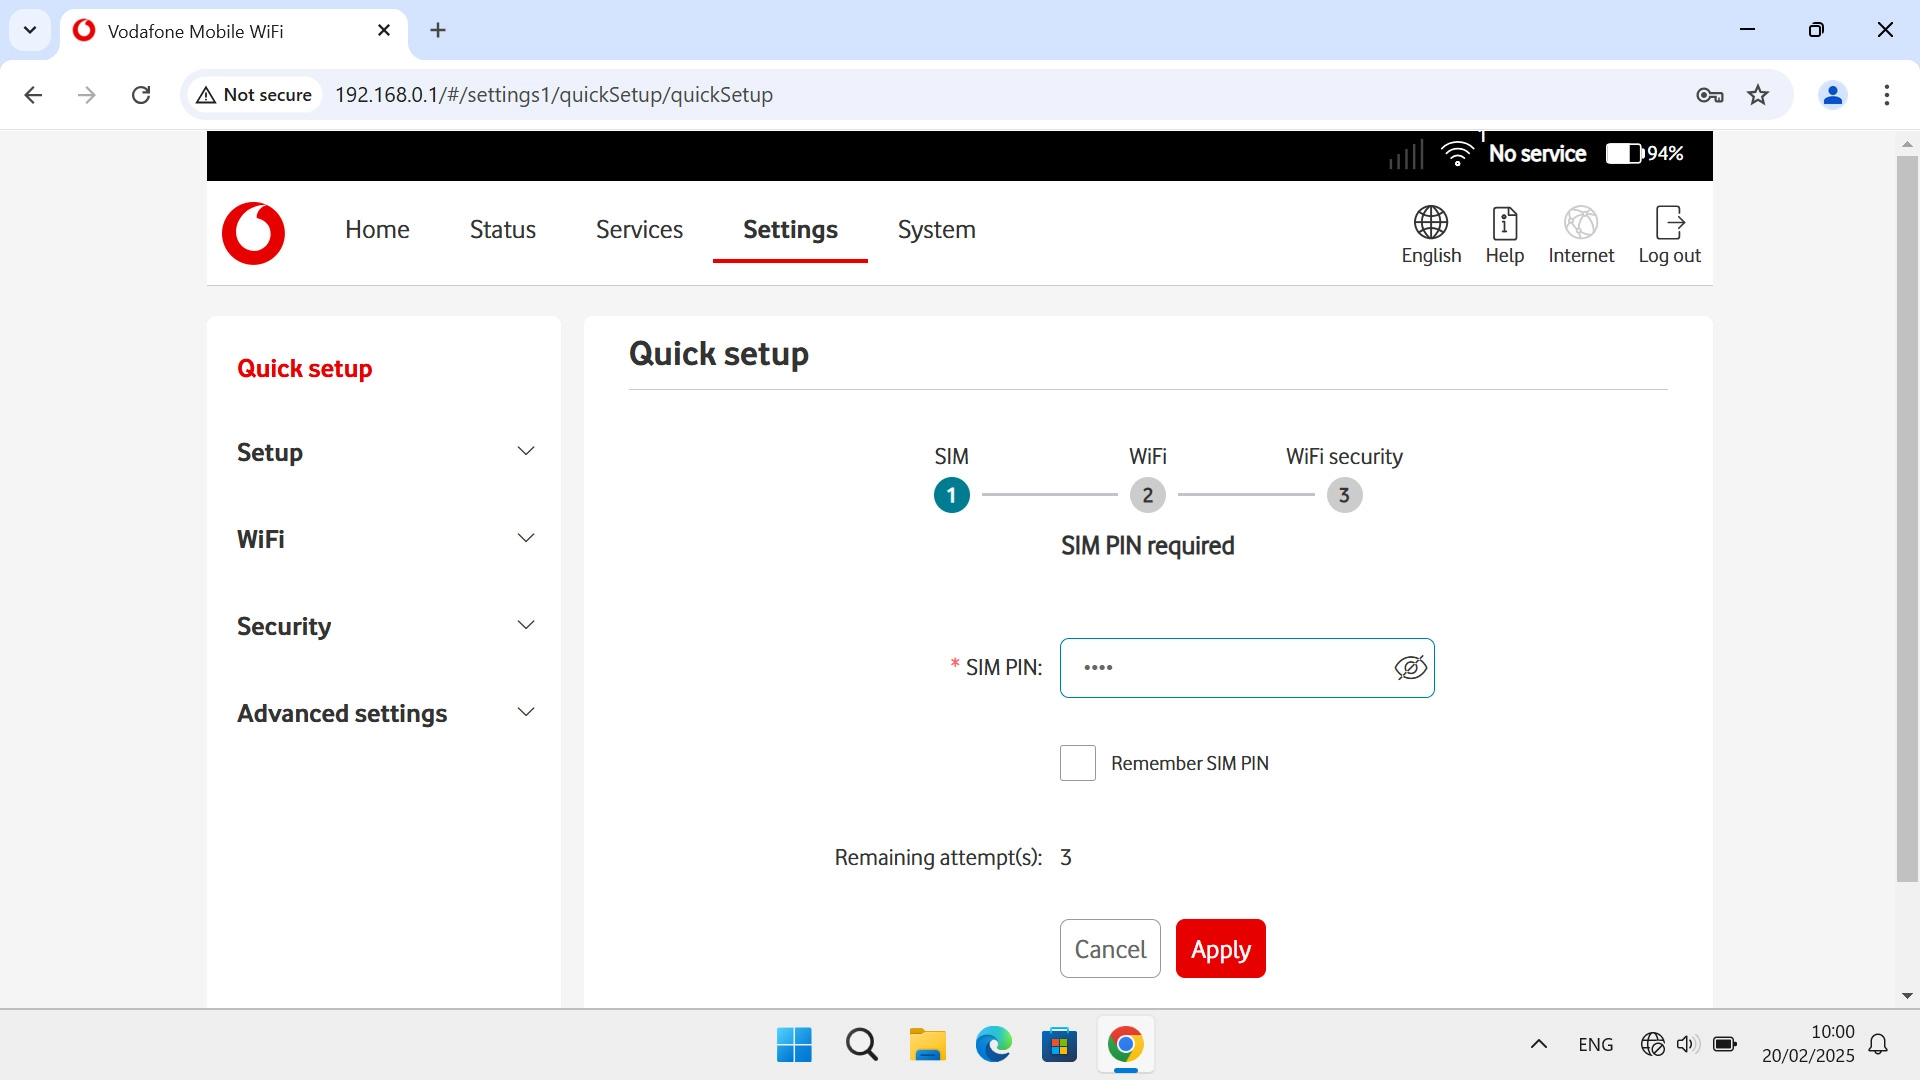Reload the router page
The image size is (1920, 1080).
(141, 95)
